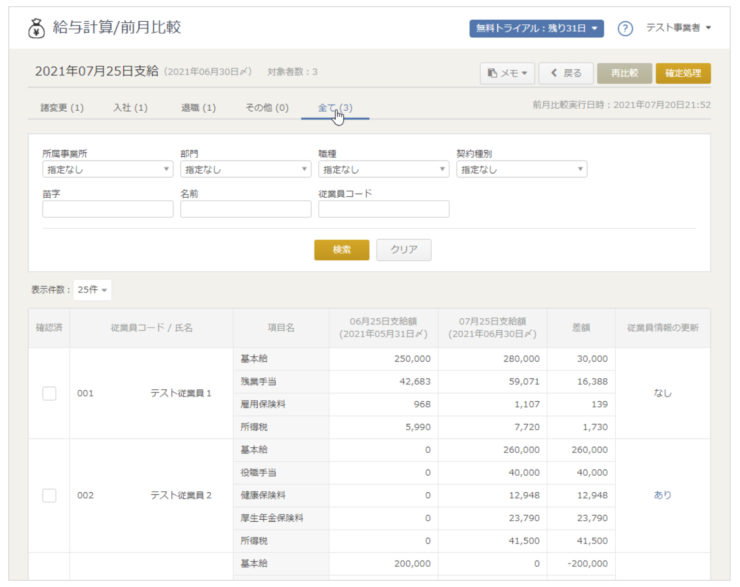Click the 項目名 column header

[281, 328]
